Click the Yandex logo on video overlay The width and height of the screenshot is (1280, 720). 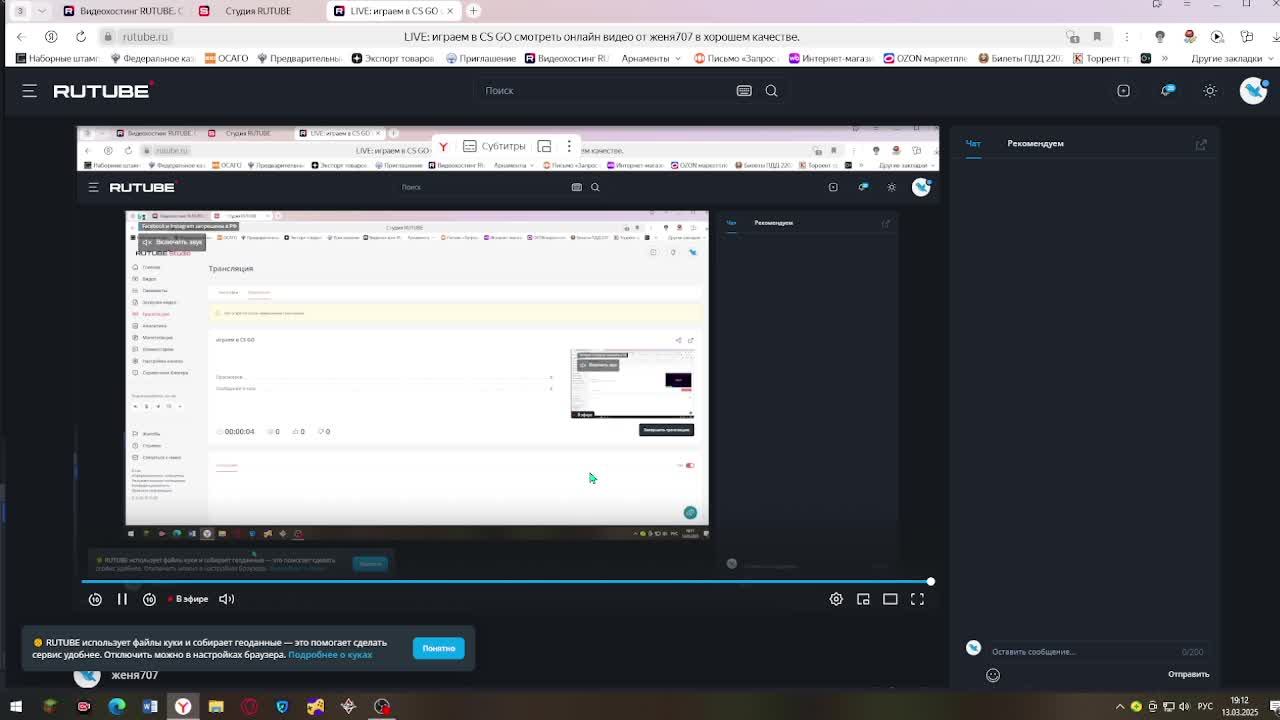[x=443, y=146]
